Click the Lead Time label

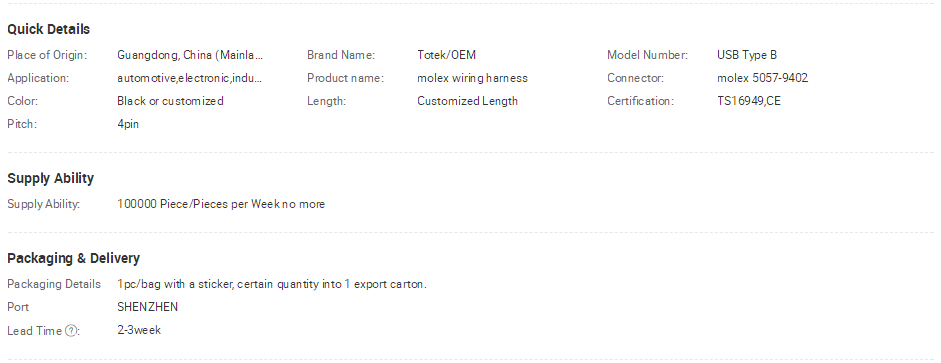click(34, 331)
